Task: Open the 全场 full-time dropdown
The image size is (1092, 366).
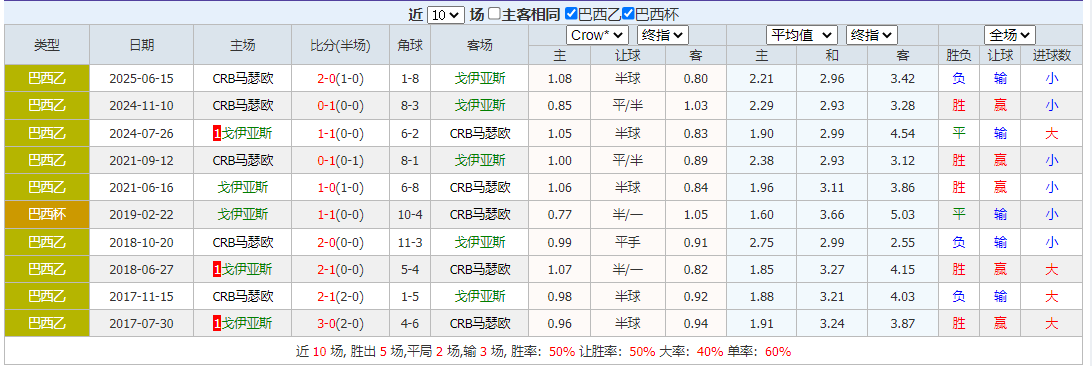Action: pos(1010,35)
